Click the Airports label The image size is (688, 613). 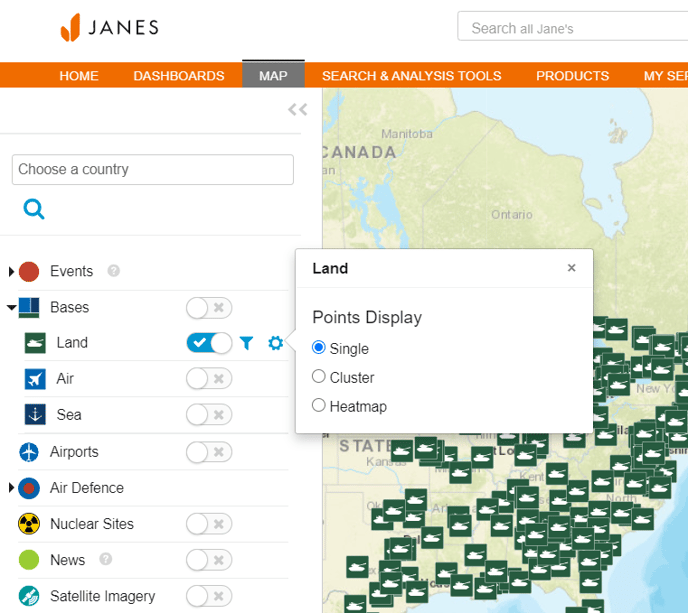pyautogui.click(x=74, y=452)
